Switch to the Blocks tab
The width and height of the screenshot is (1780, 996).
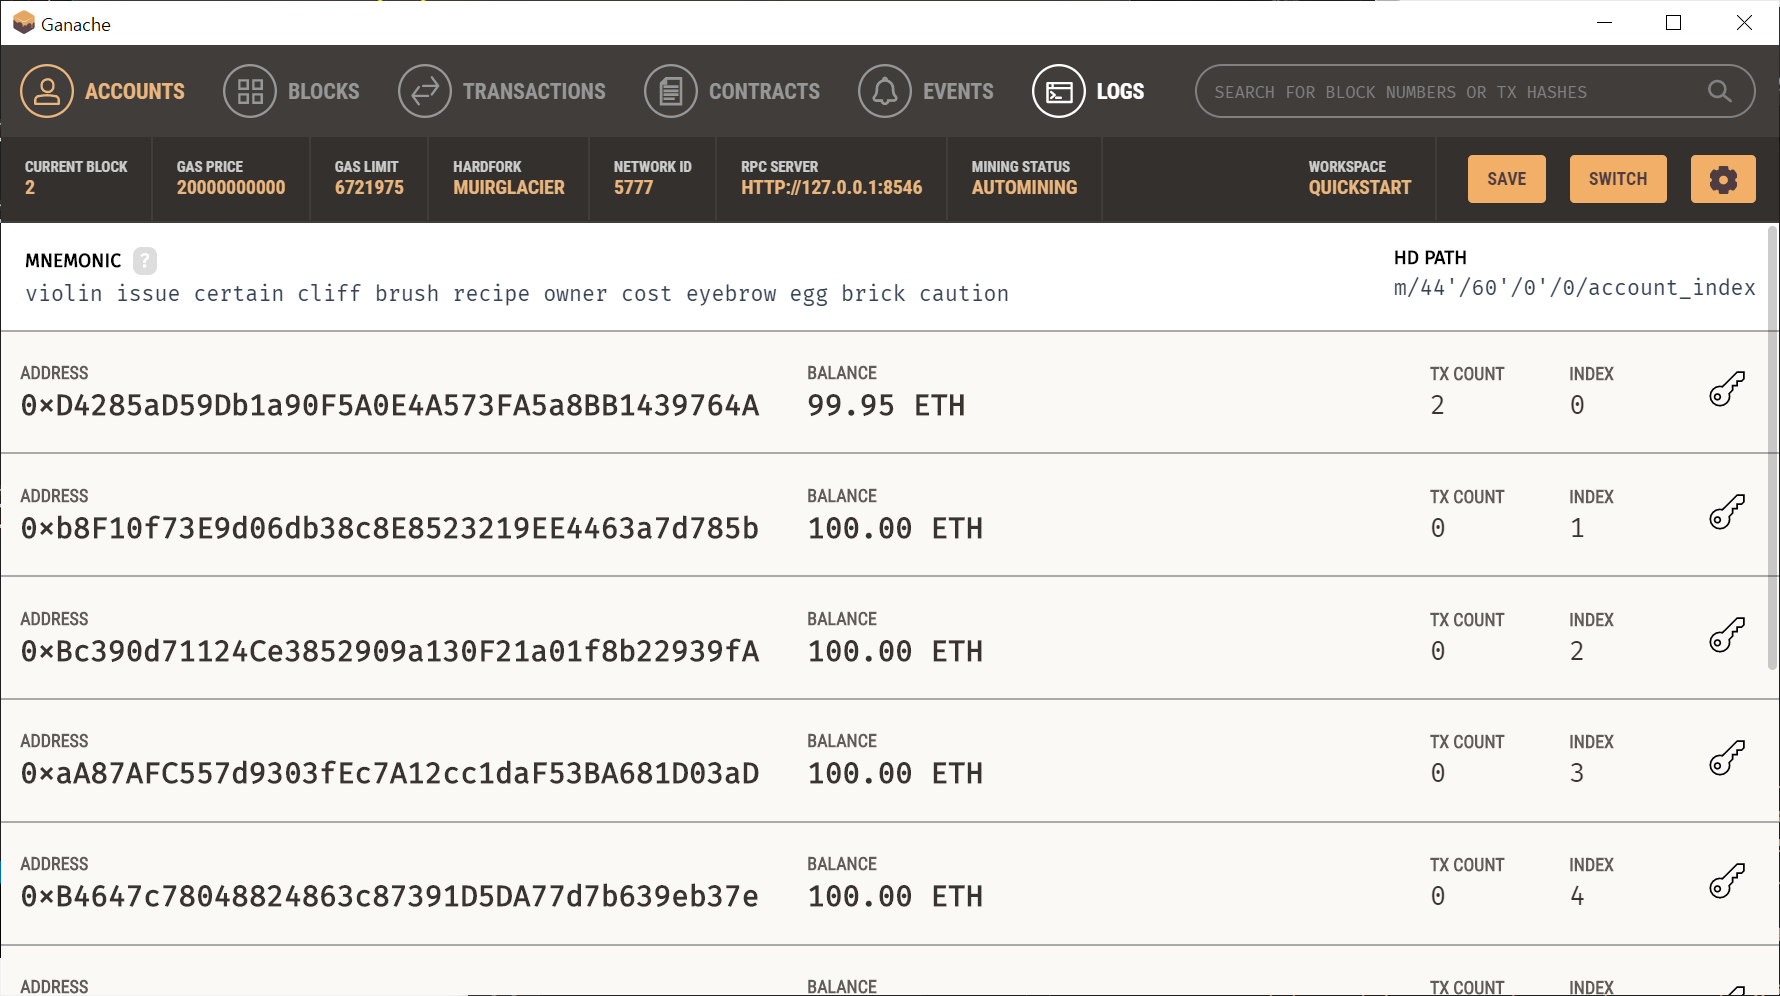pos(291,91)
